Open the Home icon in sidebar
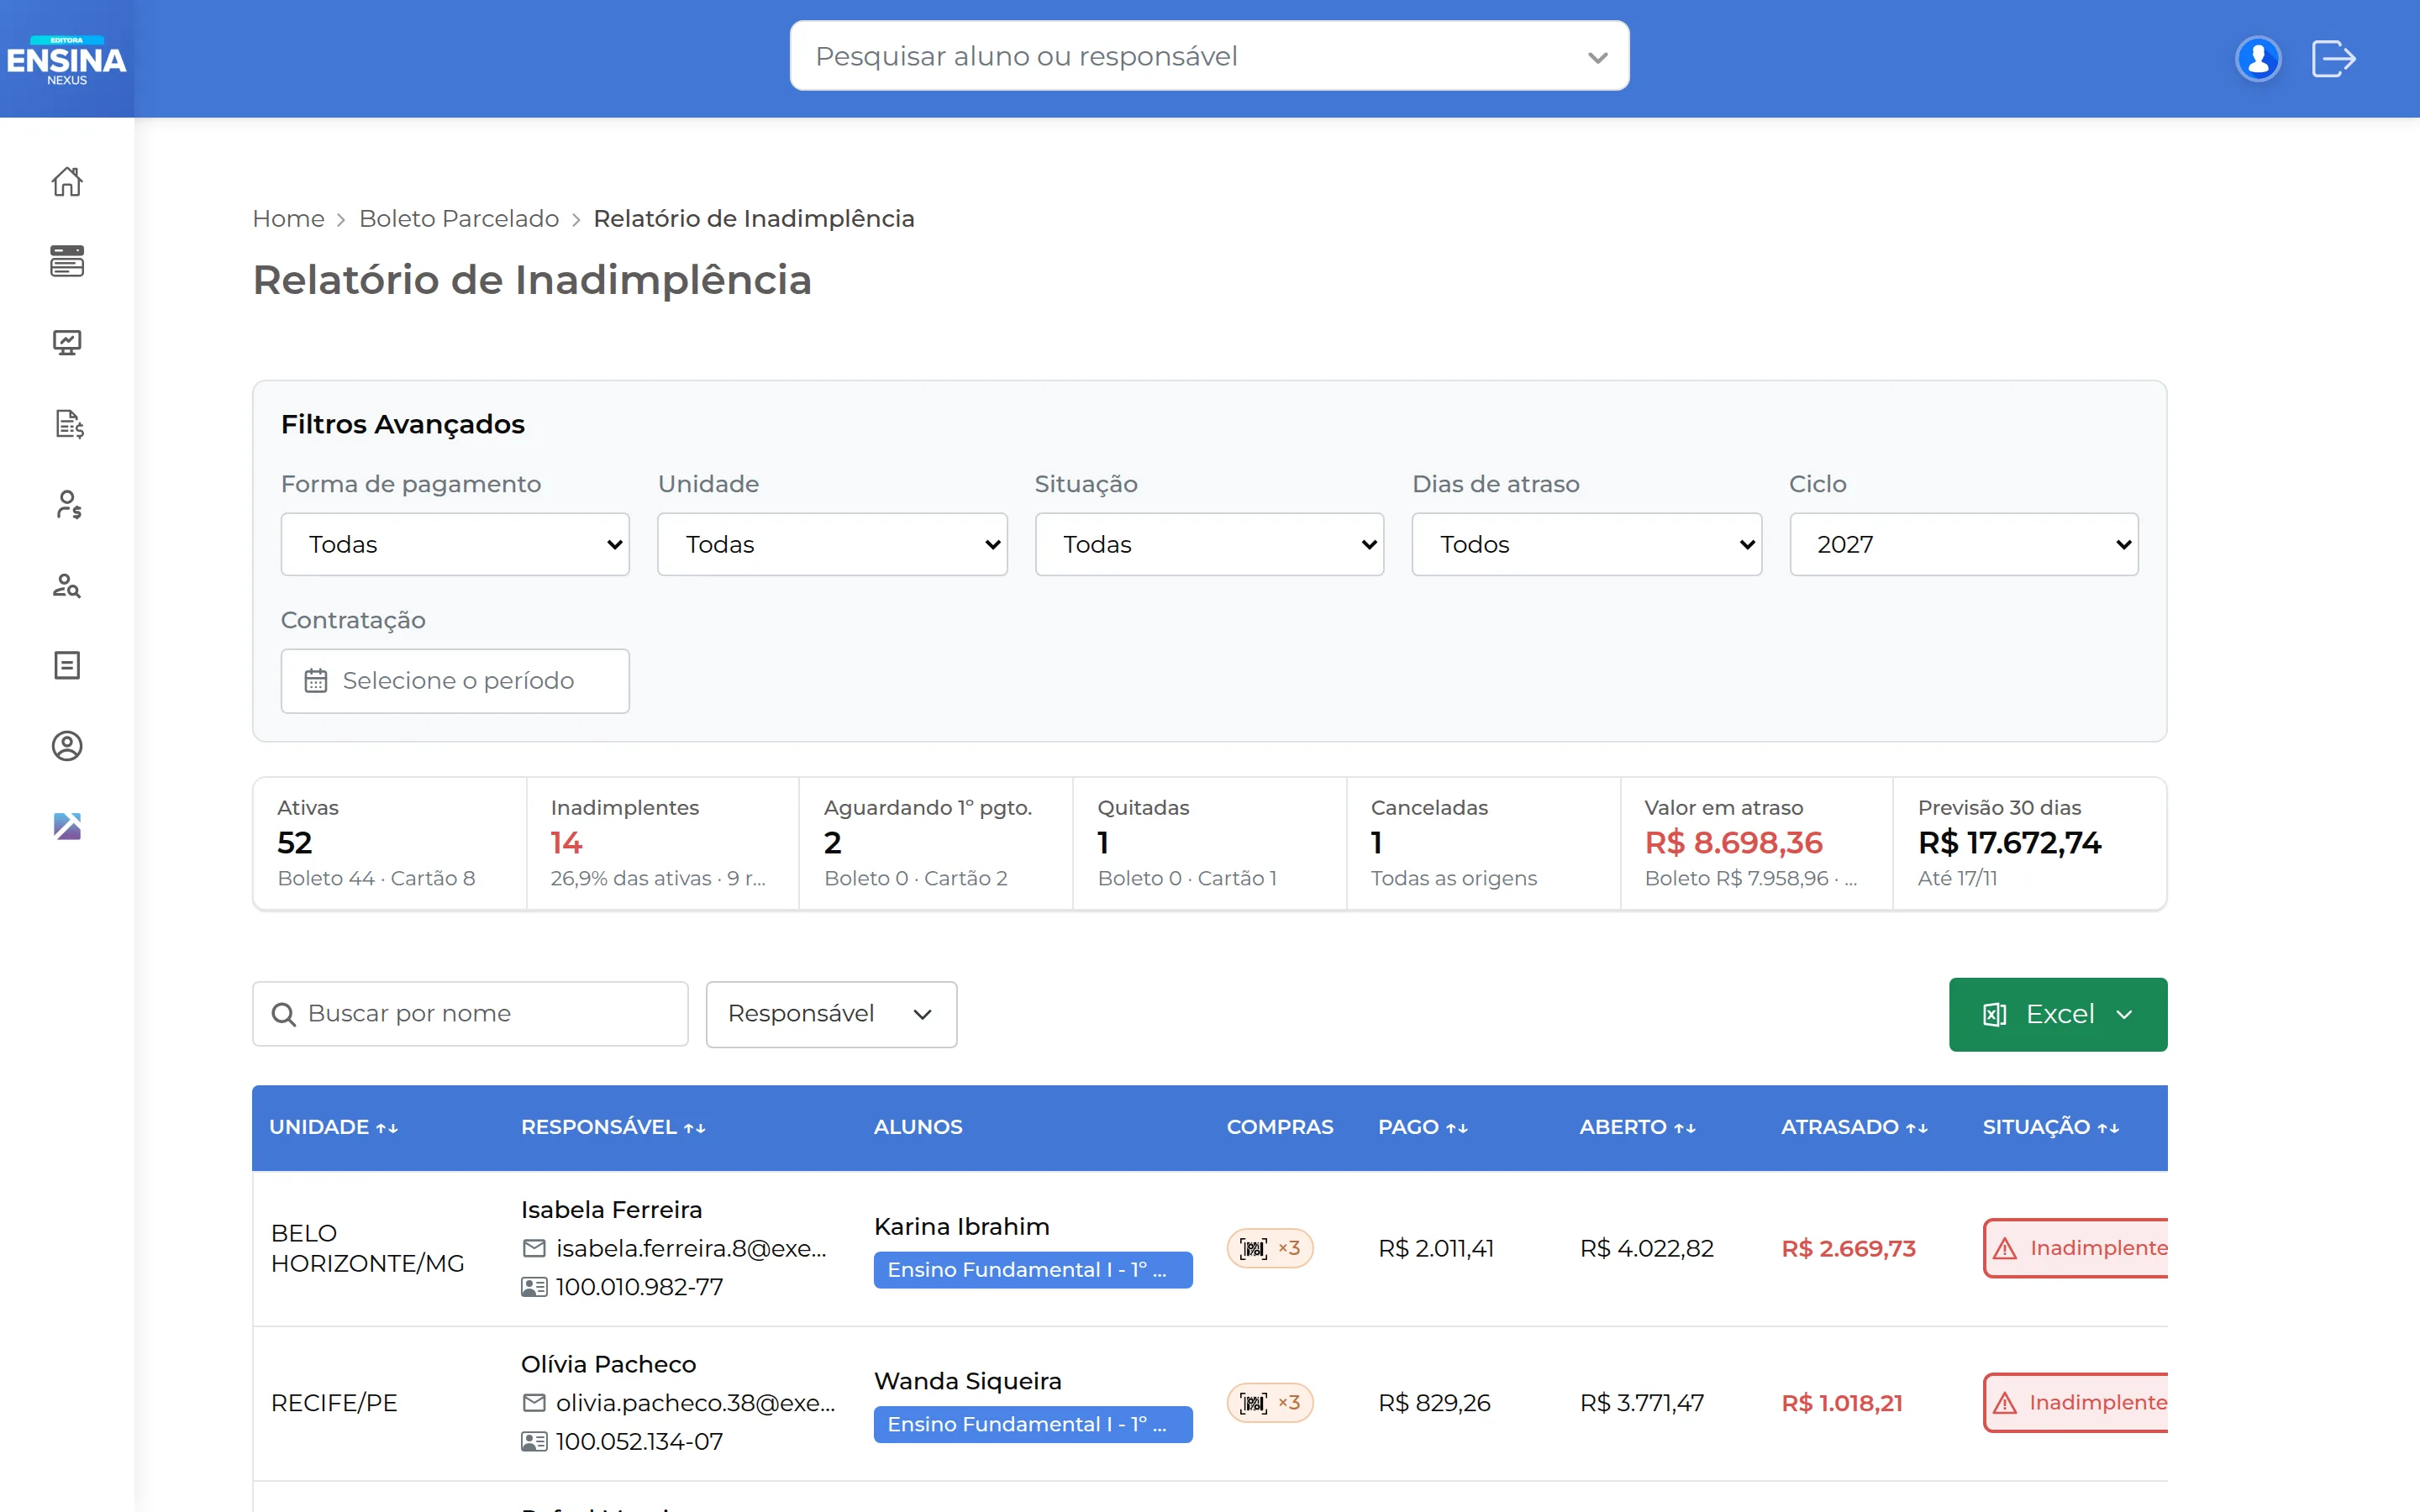Image resolution: width=2420 pixels, height=1512 pixels. pos(67,181)
